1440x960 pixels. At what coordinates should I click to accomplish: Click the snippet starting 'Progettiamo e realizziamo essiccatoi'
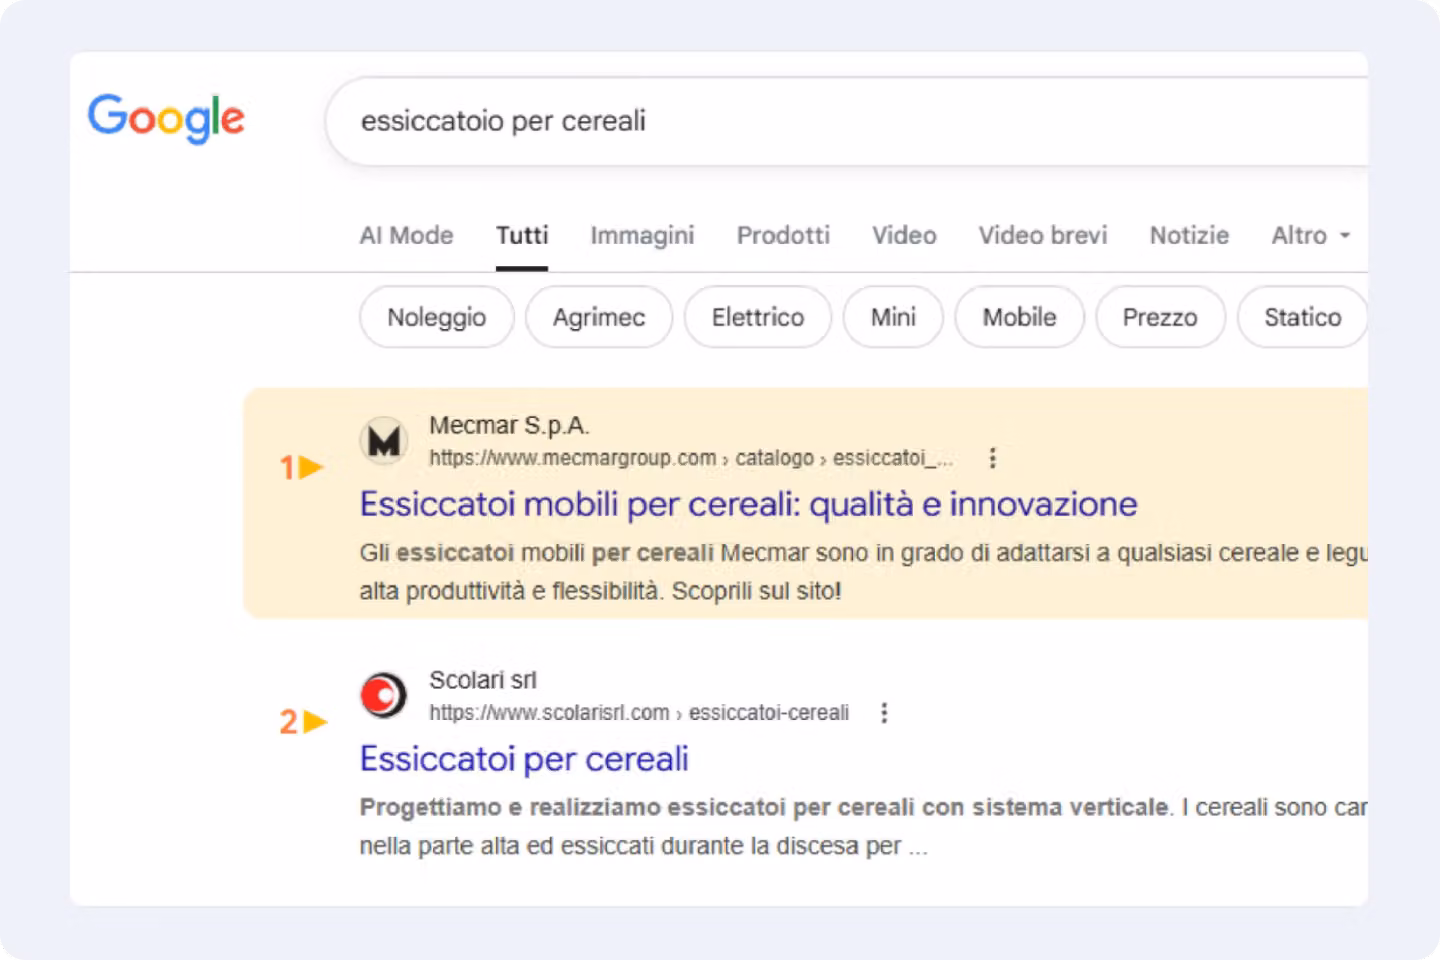863,826
